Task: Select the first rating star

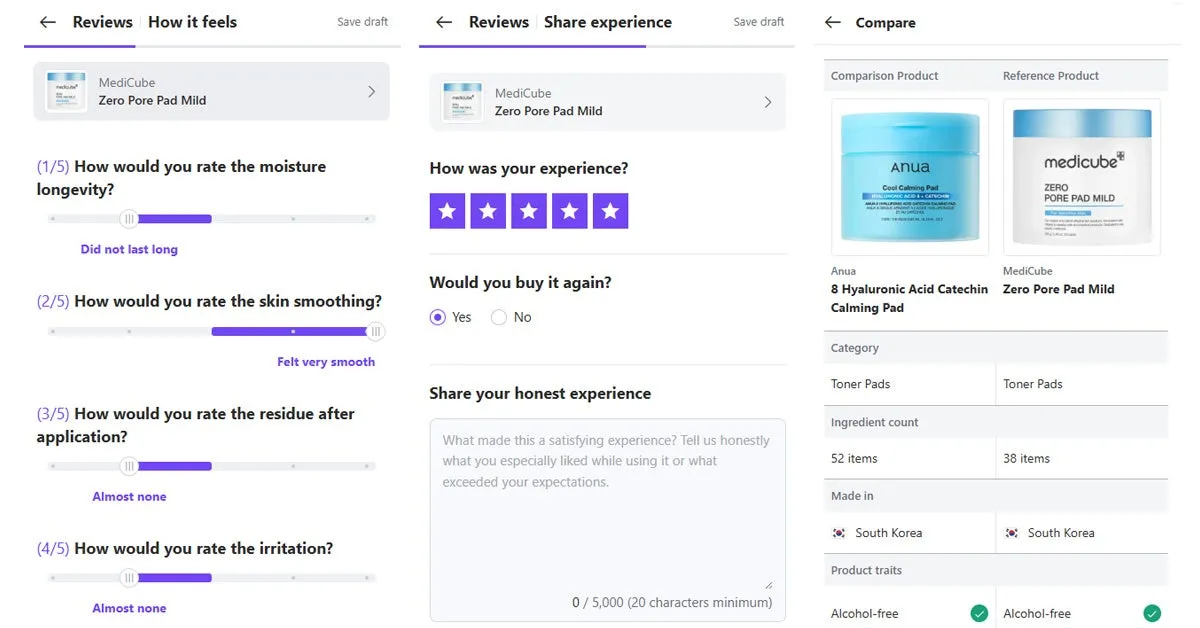Action: click(447, 211)
